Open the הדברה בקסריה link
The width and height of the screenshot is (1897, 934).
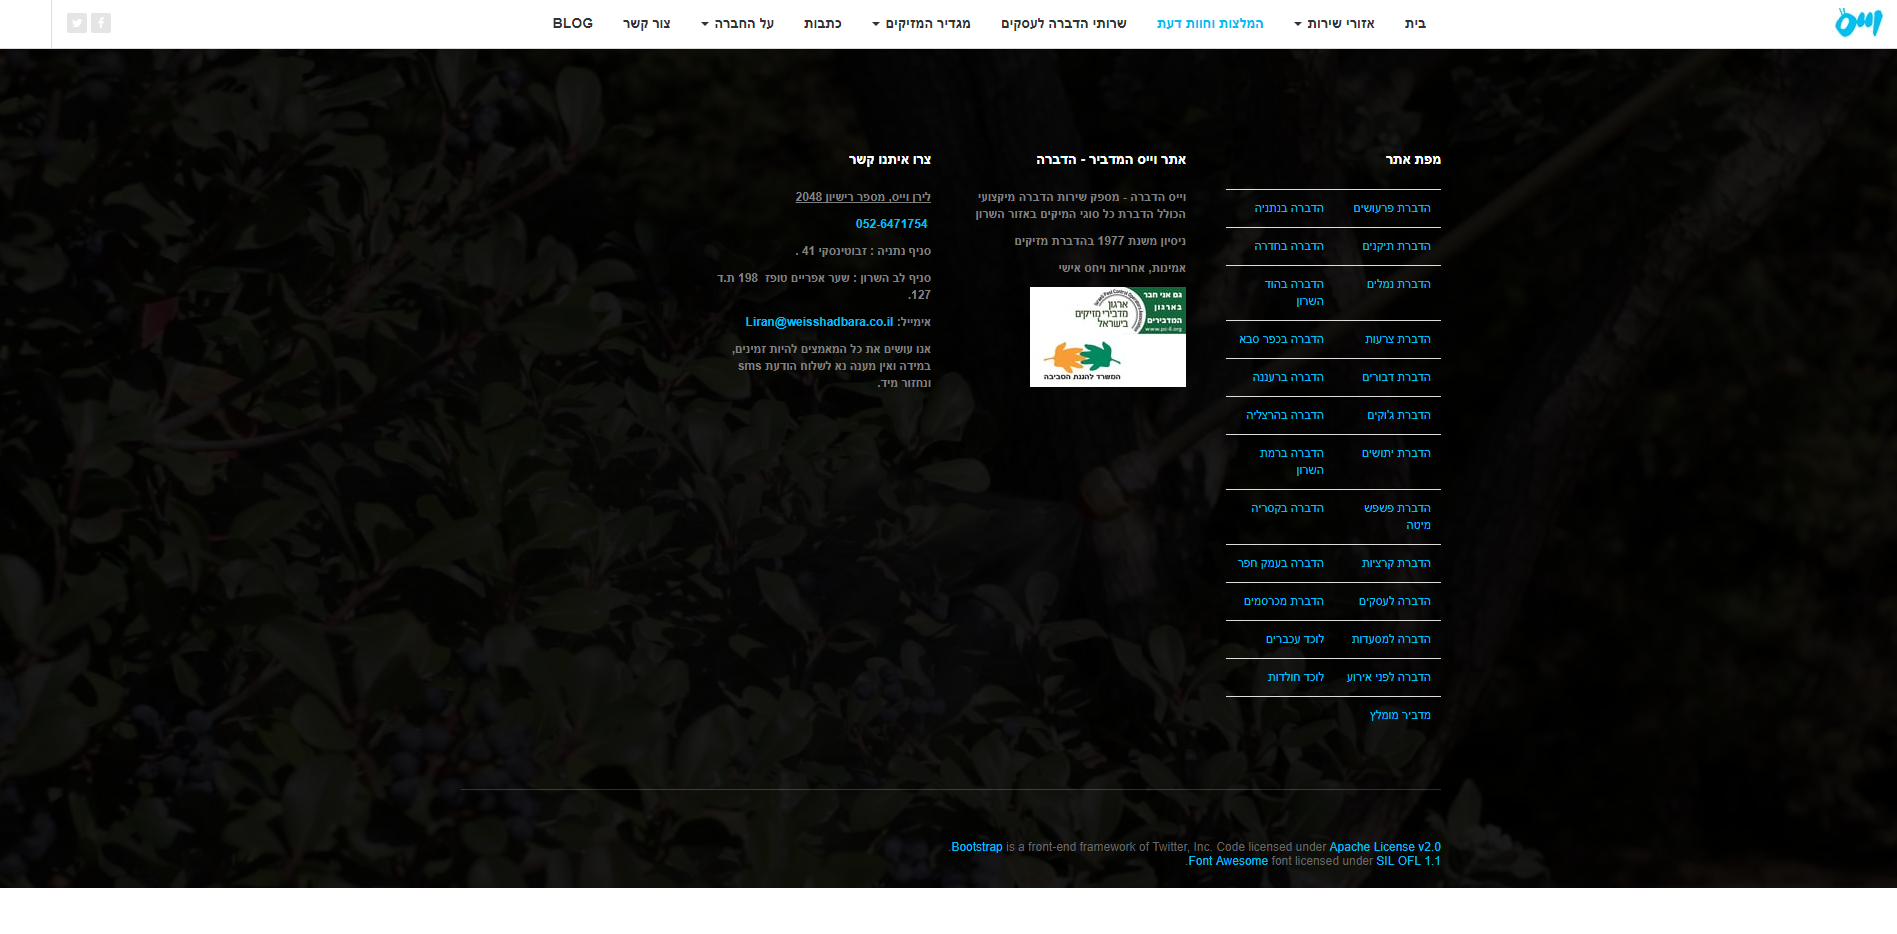pyautogui.click(x=1287, y=508)
